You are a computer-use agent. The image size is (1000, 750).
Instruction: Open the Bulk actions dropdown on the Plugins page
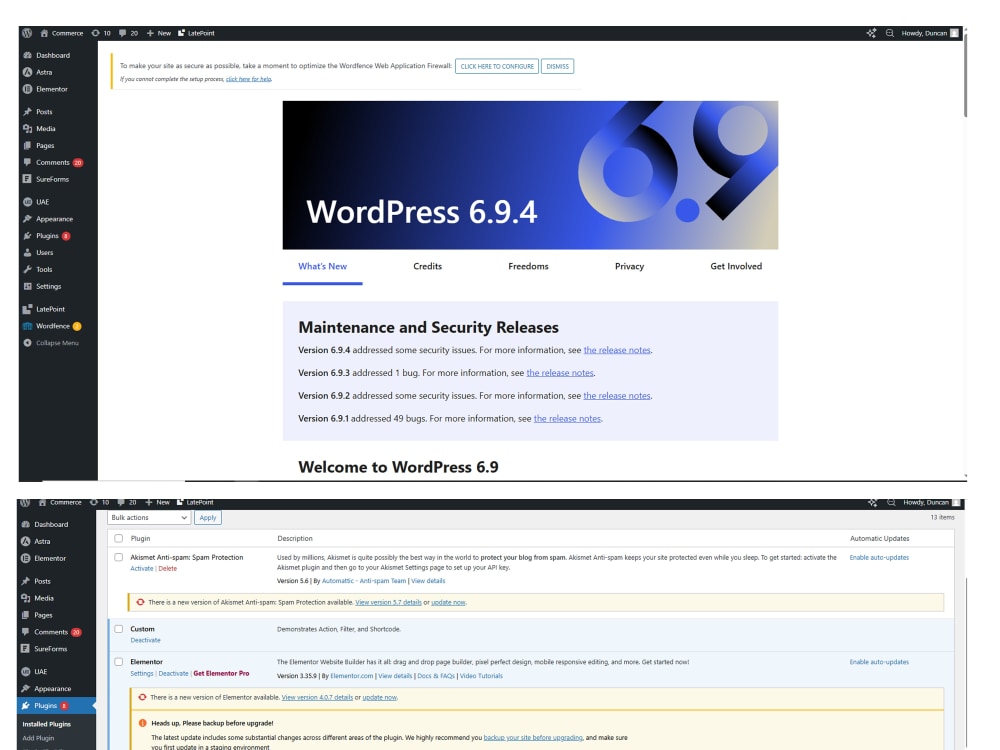tap(149, 517)
